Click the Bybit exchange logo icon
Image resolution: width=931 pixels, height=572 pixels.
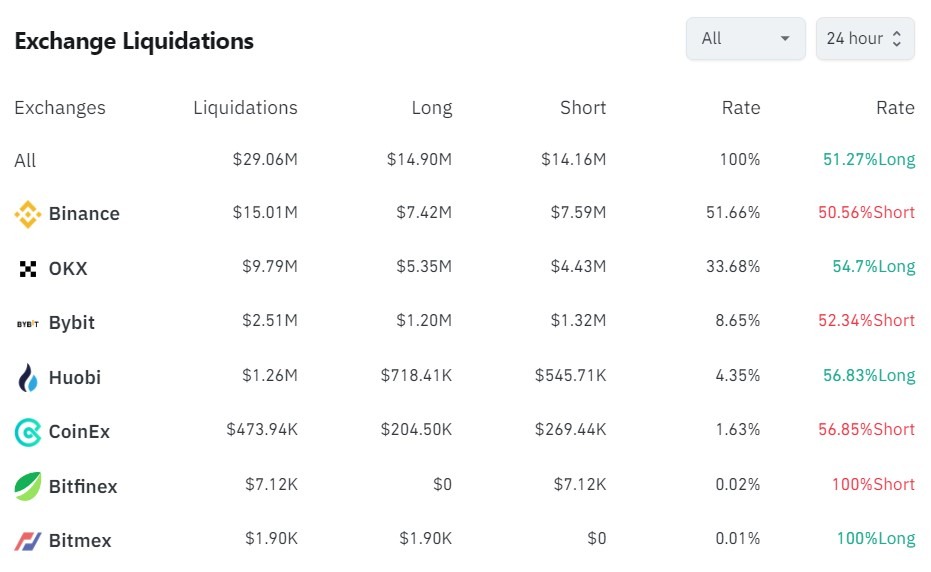click(x=27, y=323)
